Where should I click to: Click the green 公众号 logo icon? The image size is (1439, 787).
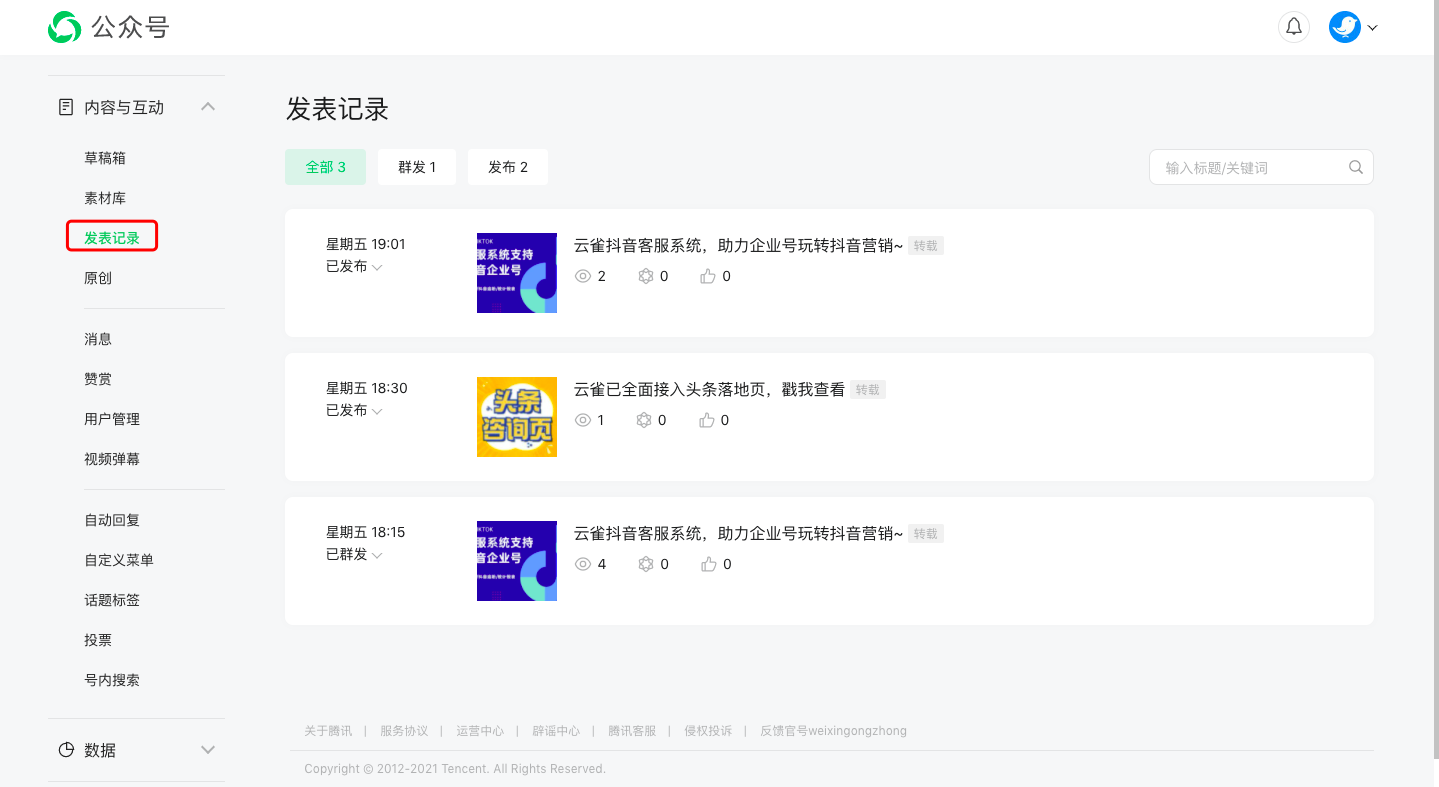(64, 27)
